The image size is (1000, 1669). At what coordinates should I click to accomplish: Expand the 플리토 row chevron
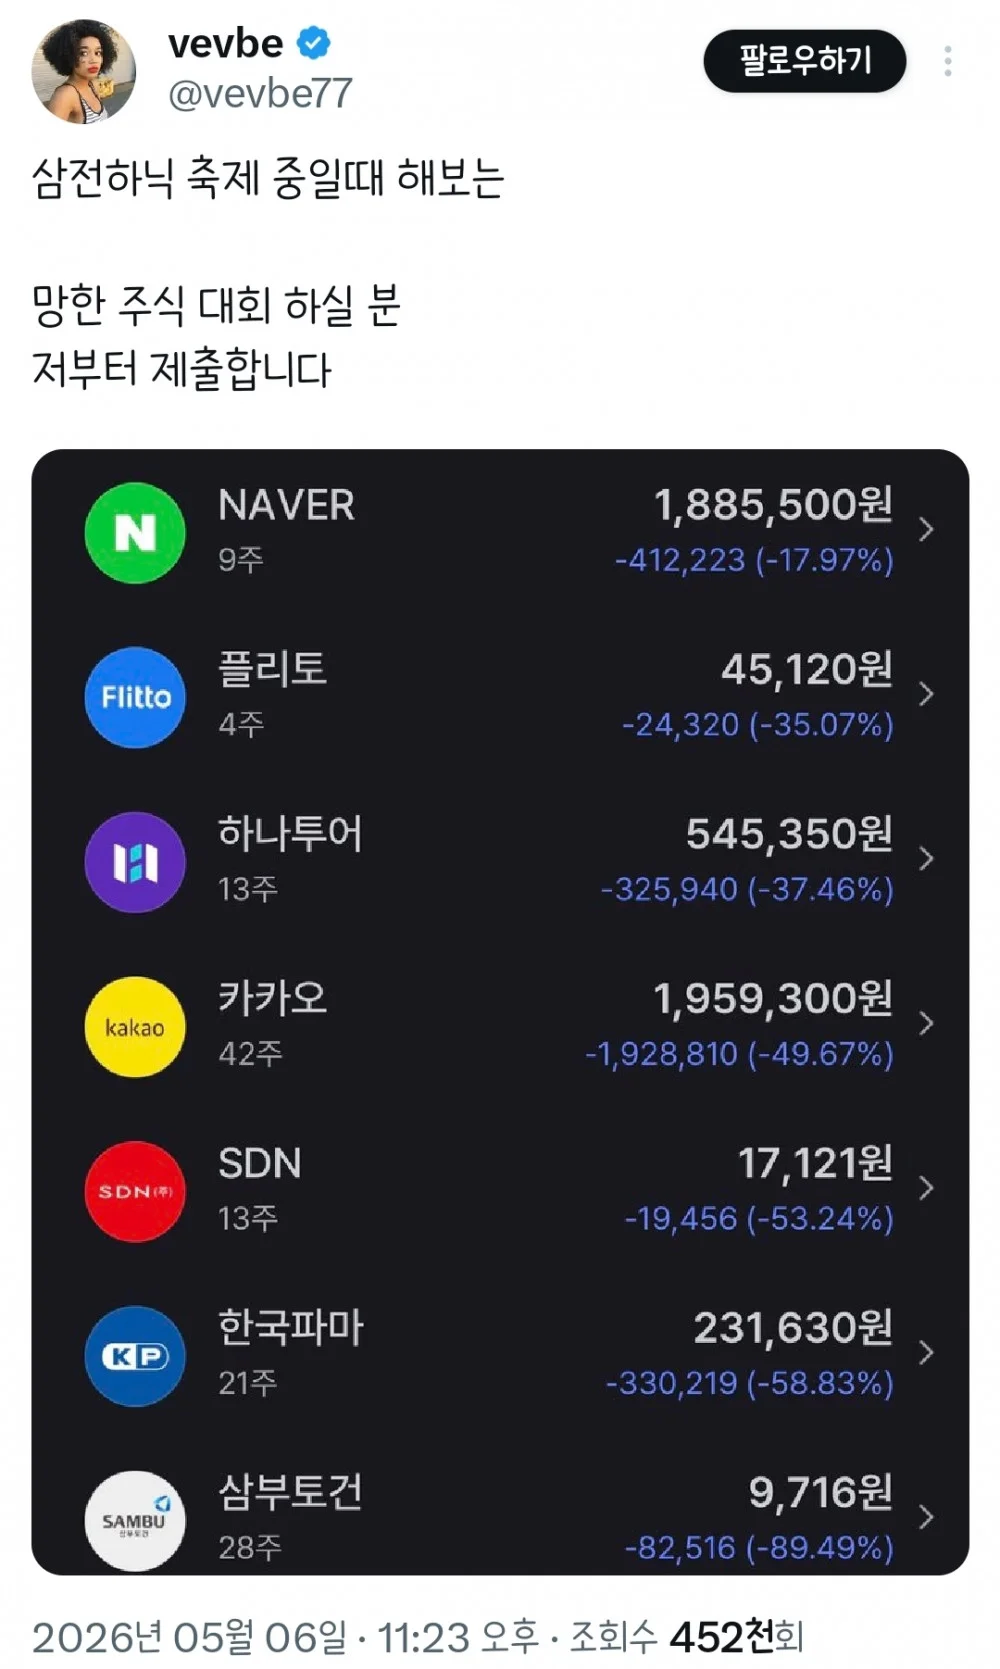(x=926, y=694)
